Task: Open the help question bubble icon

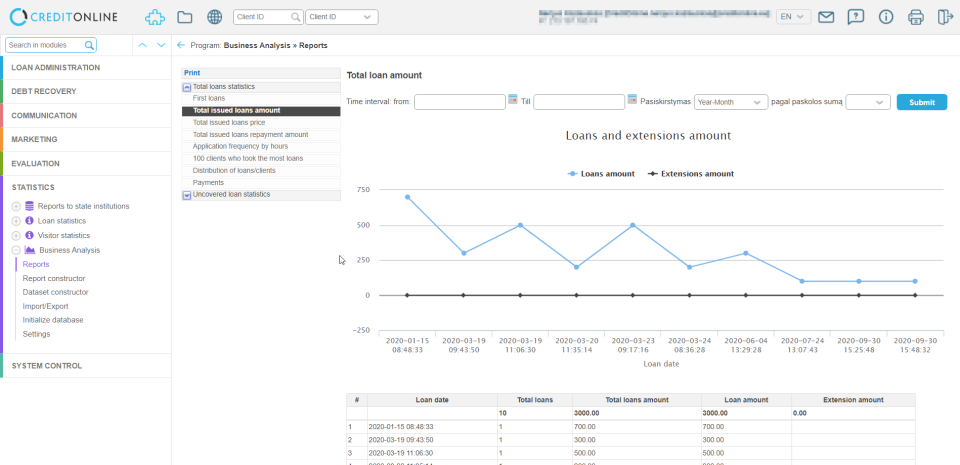Action: 855,17
